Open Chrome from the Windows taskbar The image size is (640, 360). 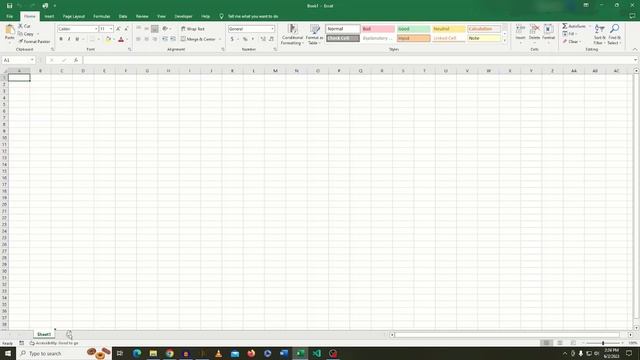pos(169,353)
